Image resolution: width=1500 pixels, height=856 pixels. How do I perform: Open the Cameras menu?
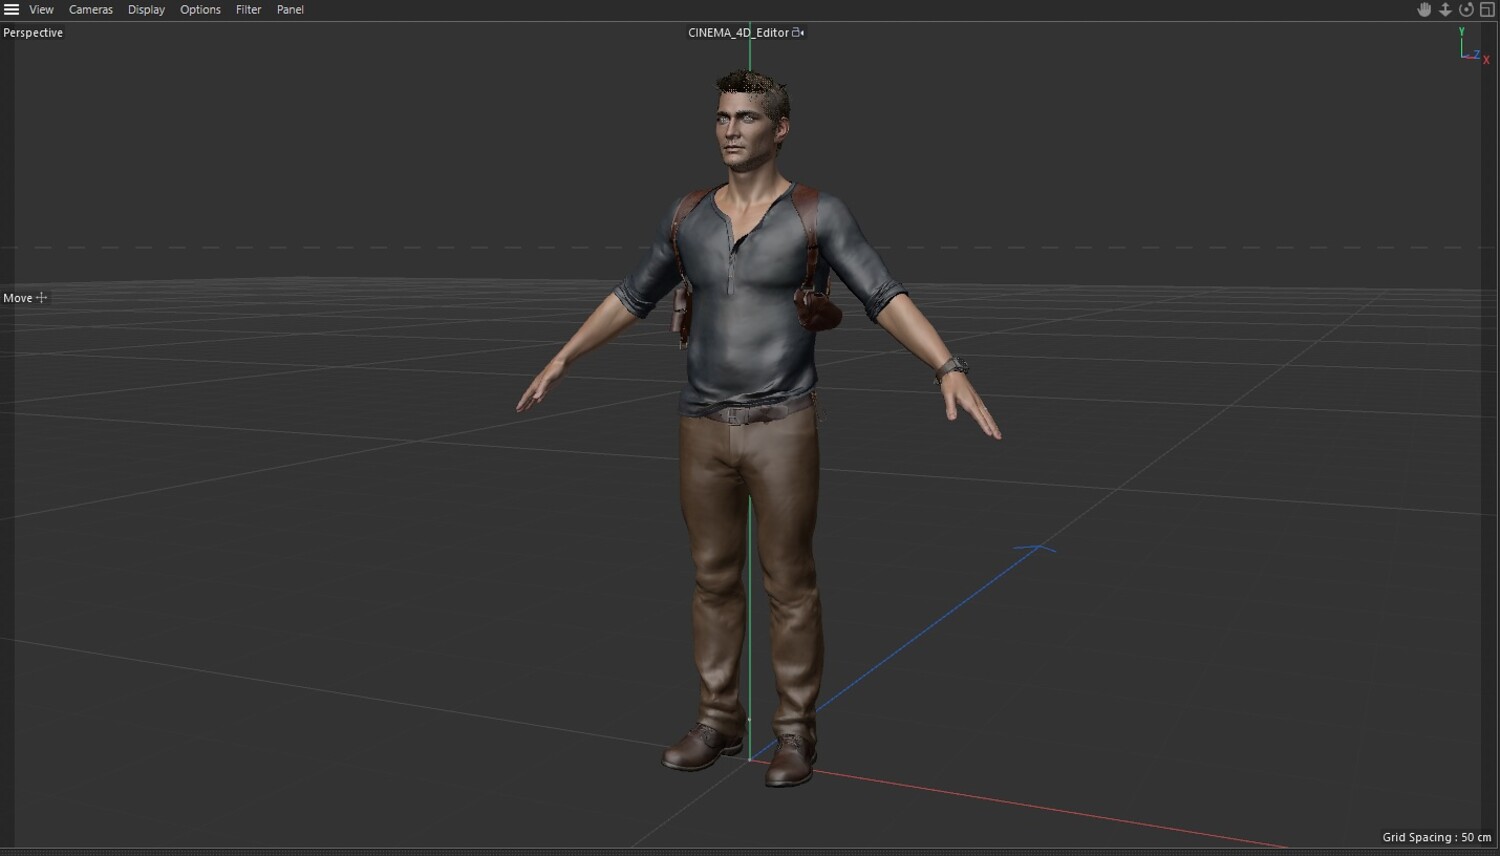point(91,10)
